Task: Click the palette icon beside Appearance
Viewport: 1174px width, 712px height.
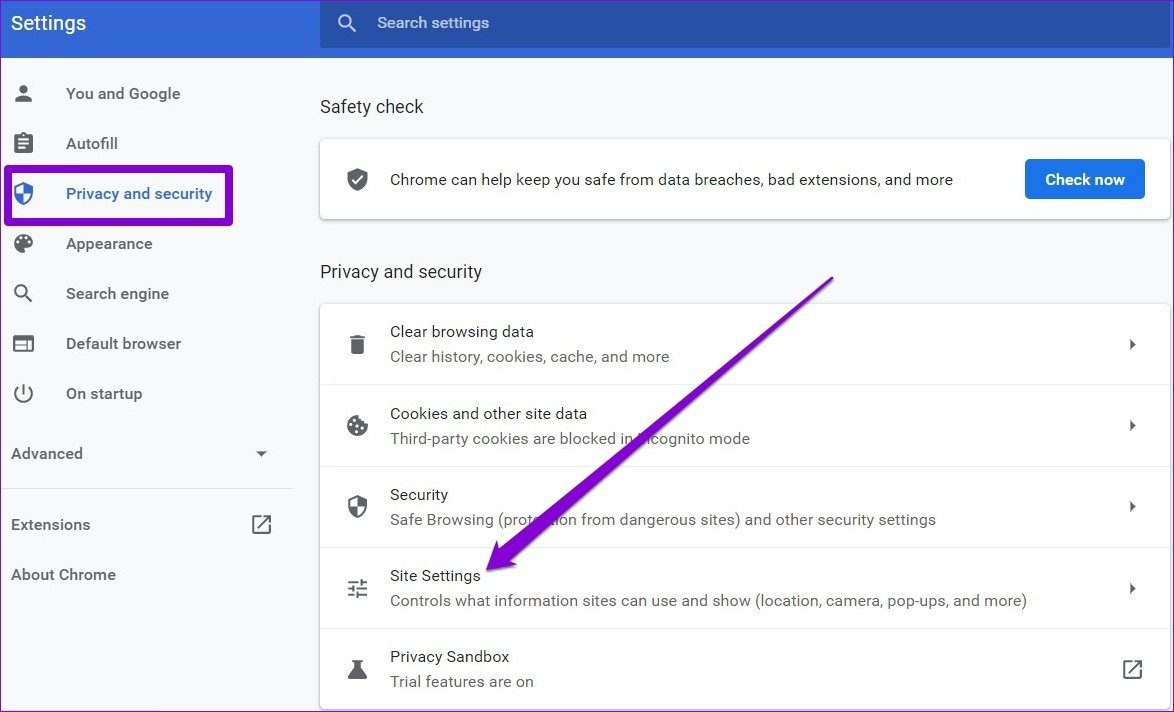Action: click(24, 243)
